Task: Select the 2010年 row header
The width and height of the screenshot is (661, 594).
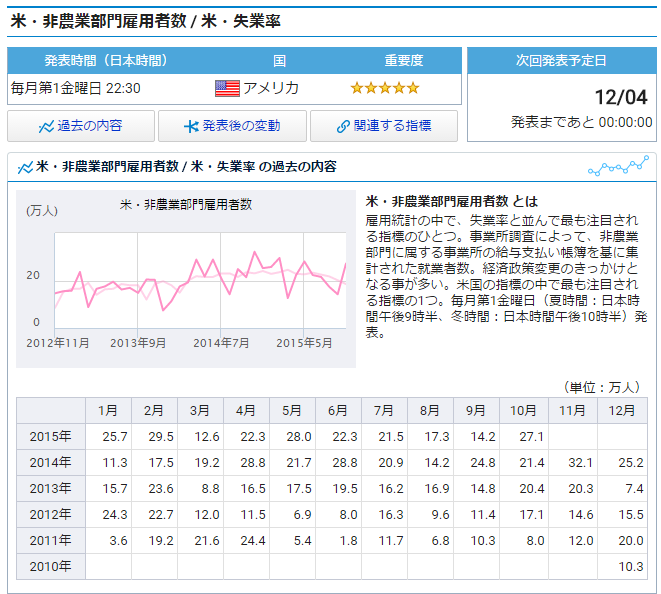Action: (51, 566)
